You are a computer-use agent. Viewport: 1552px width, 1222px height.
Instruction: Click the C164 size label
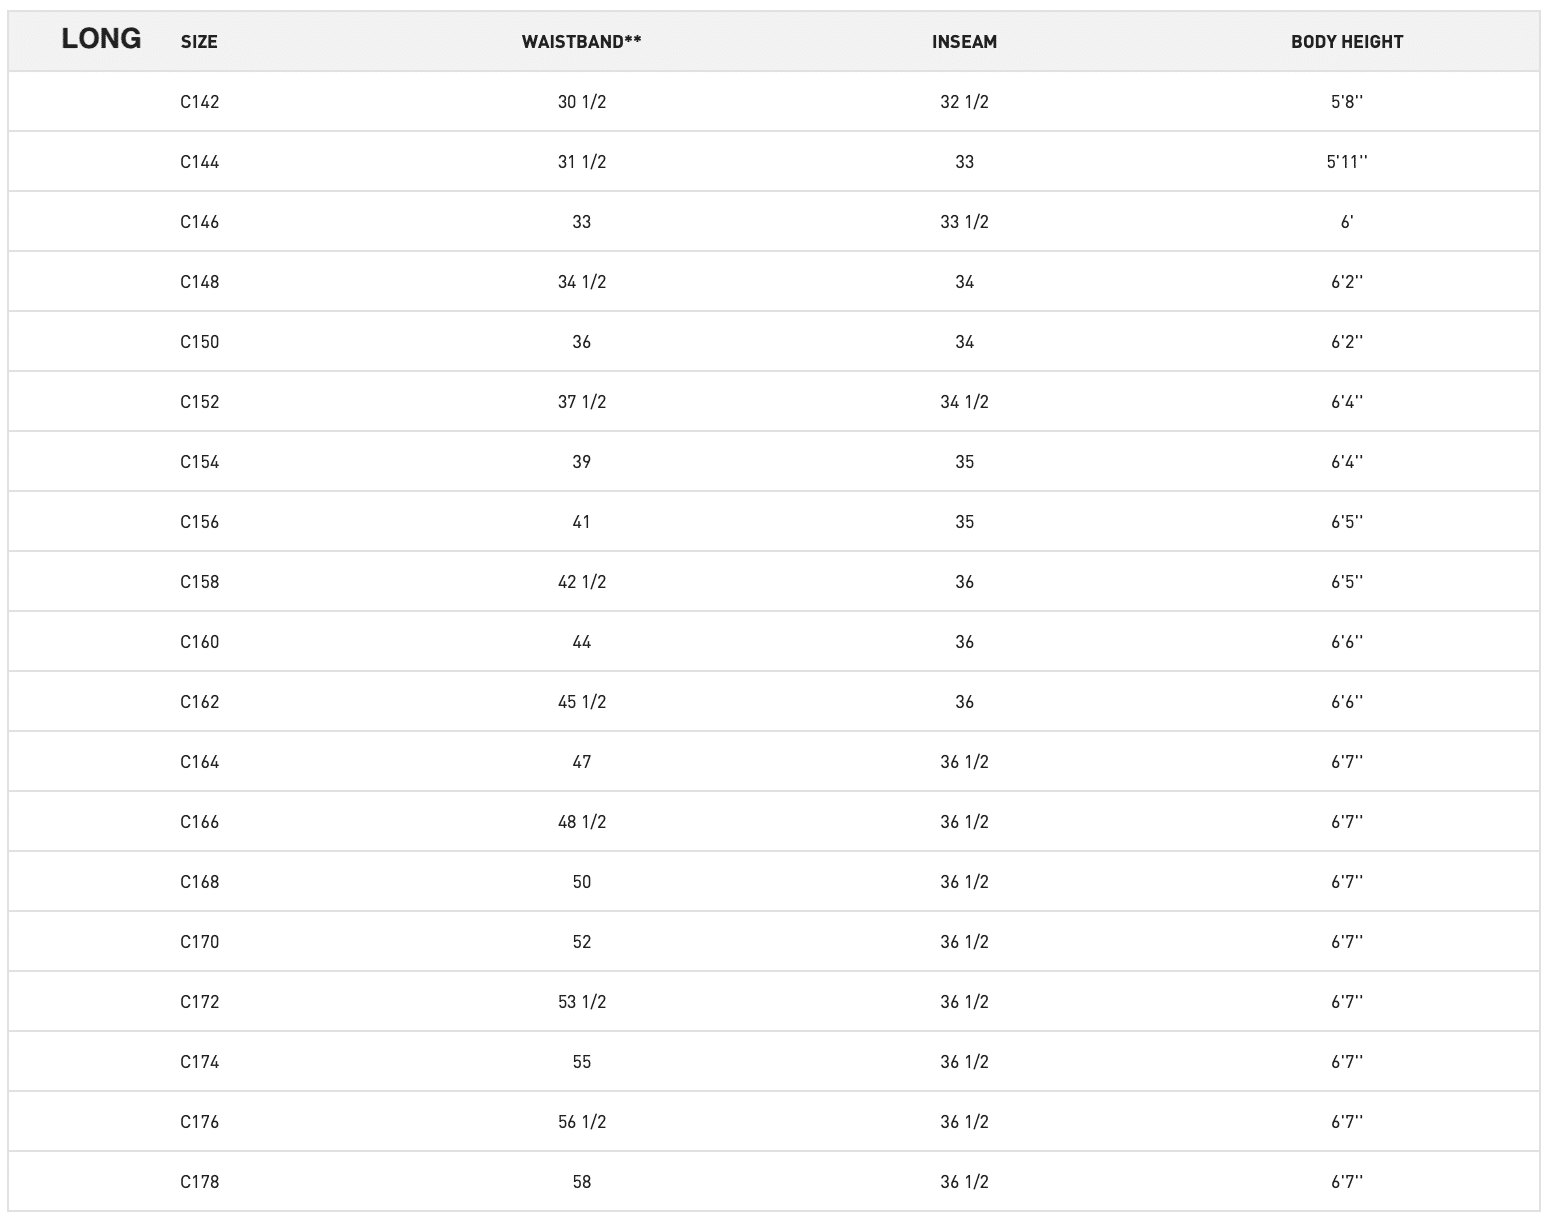(x=199, y=762)
